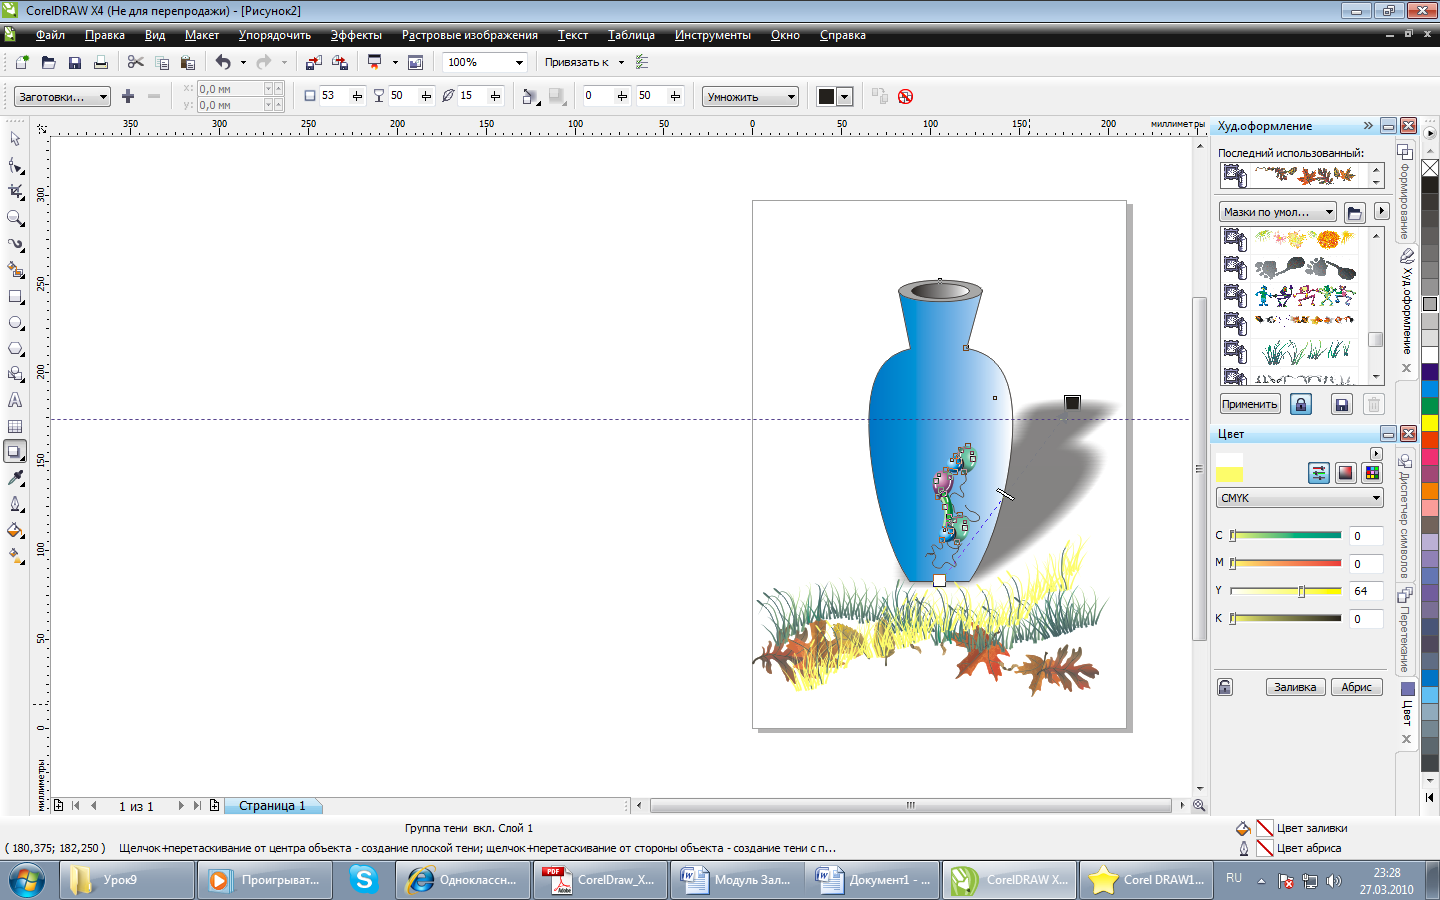The image size is (1440, 900).
Task: Select the Zoom tool
Action: [15, 217]
